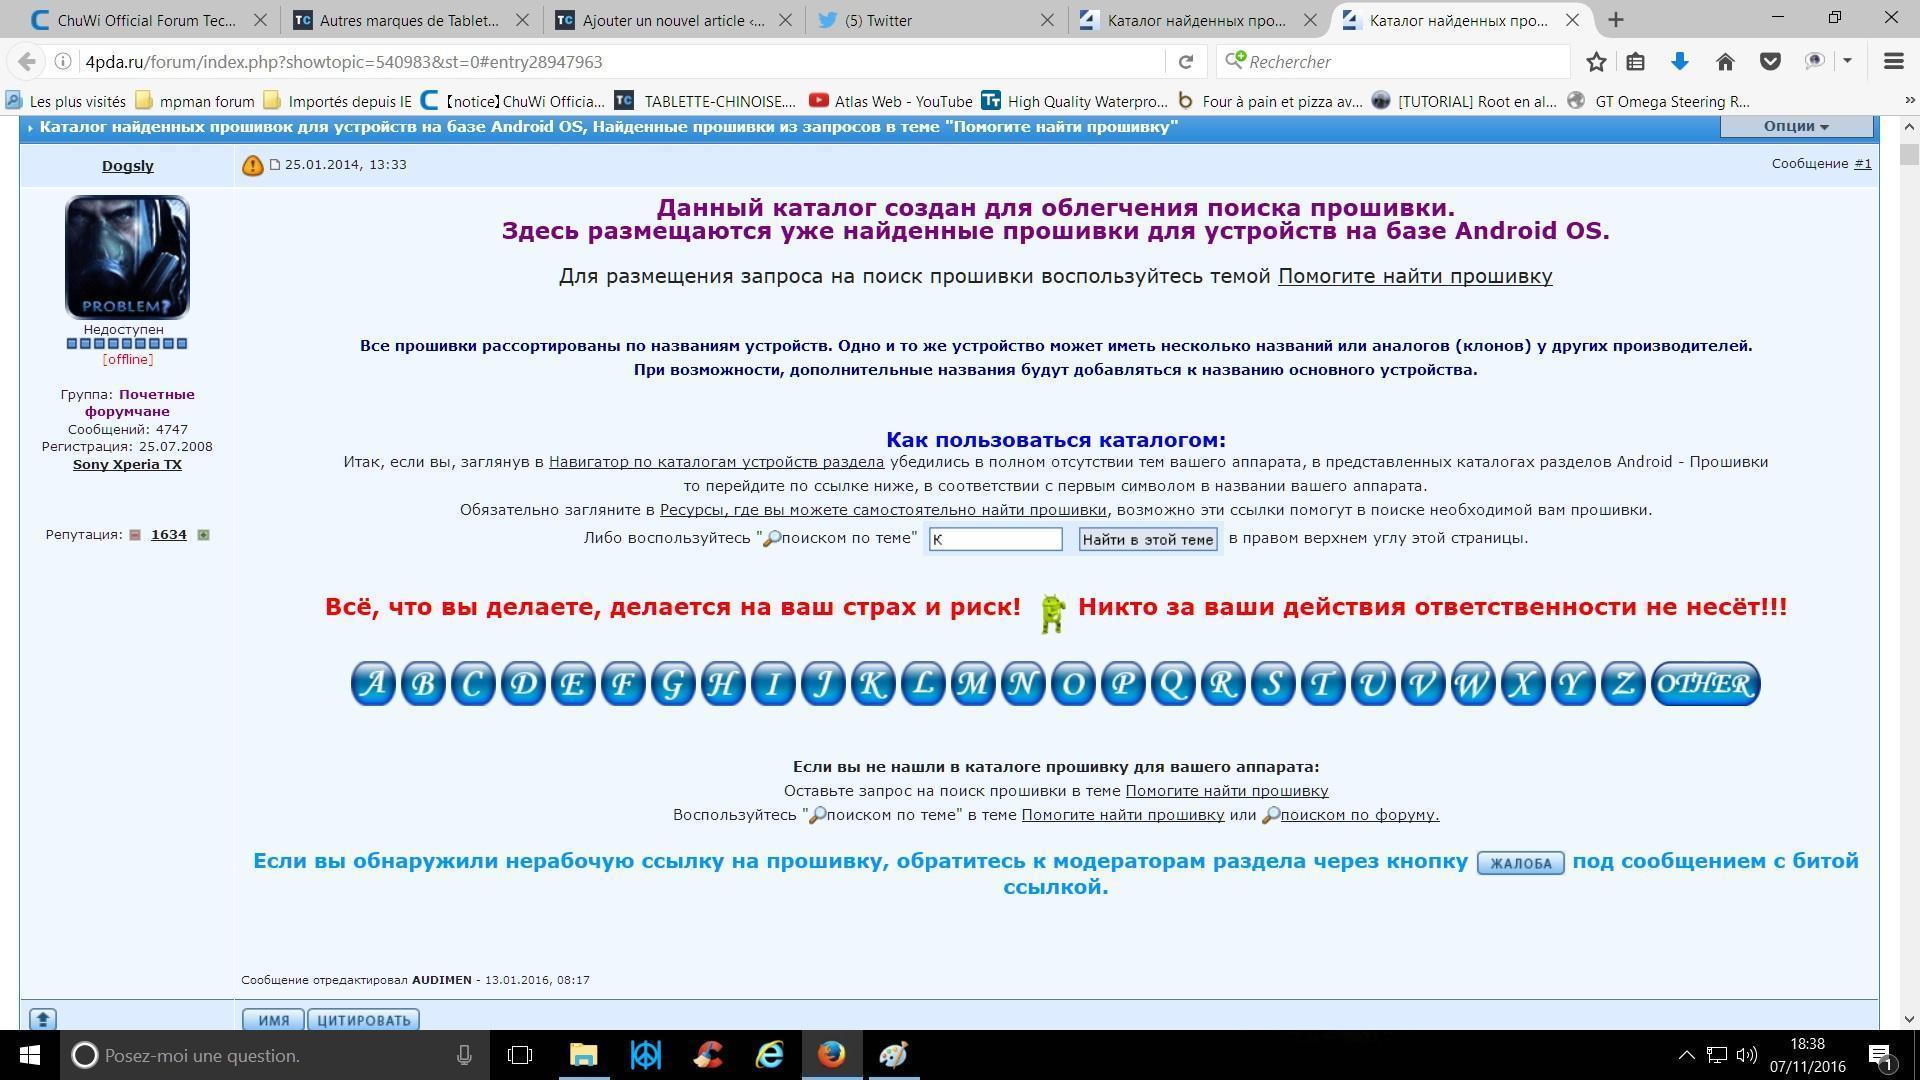
Task: Click the red minus reputation icon
Action: click(135, 535)
